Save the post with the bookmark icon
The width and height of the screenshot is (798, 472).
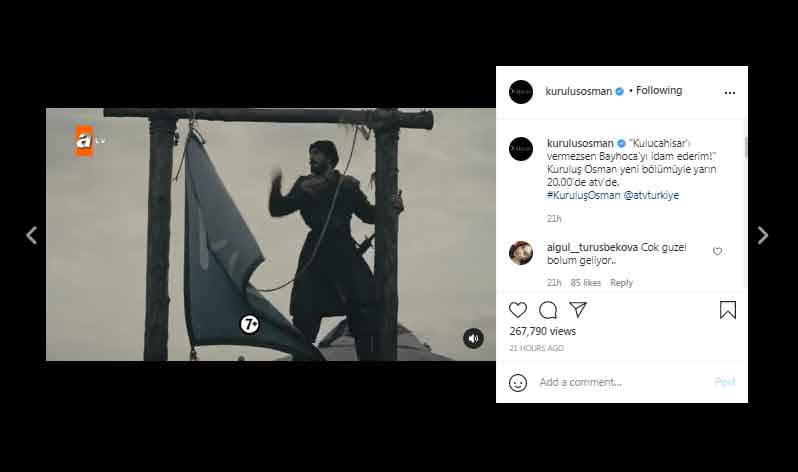728,310
